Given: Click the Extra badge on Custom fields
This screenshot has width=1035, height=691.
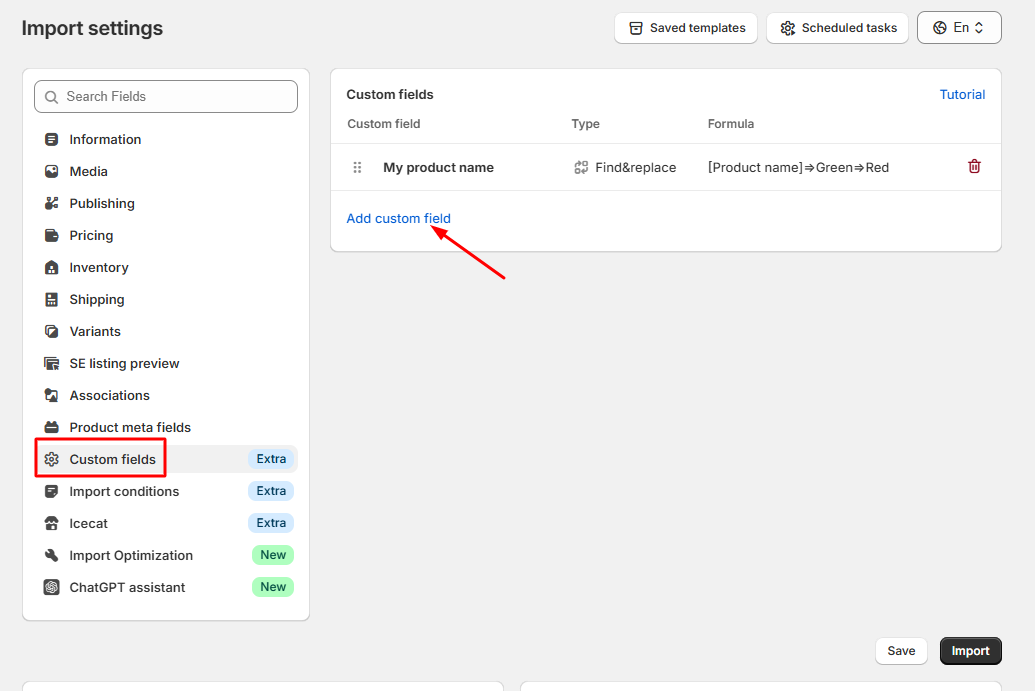Looking at the screenshot, I should (271, 459).
